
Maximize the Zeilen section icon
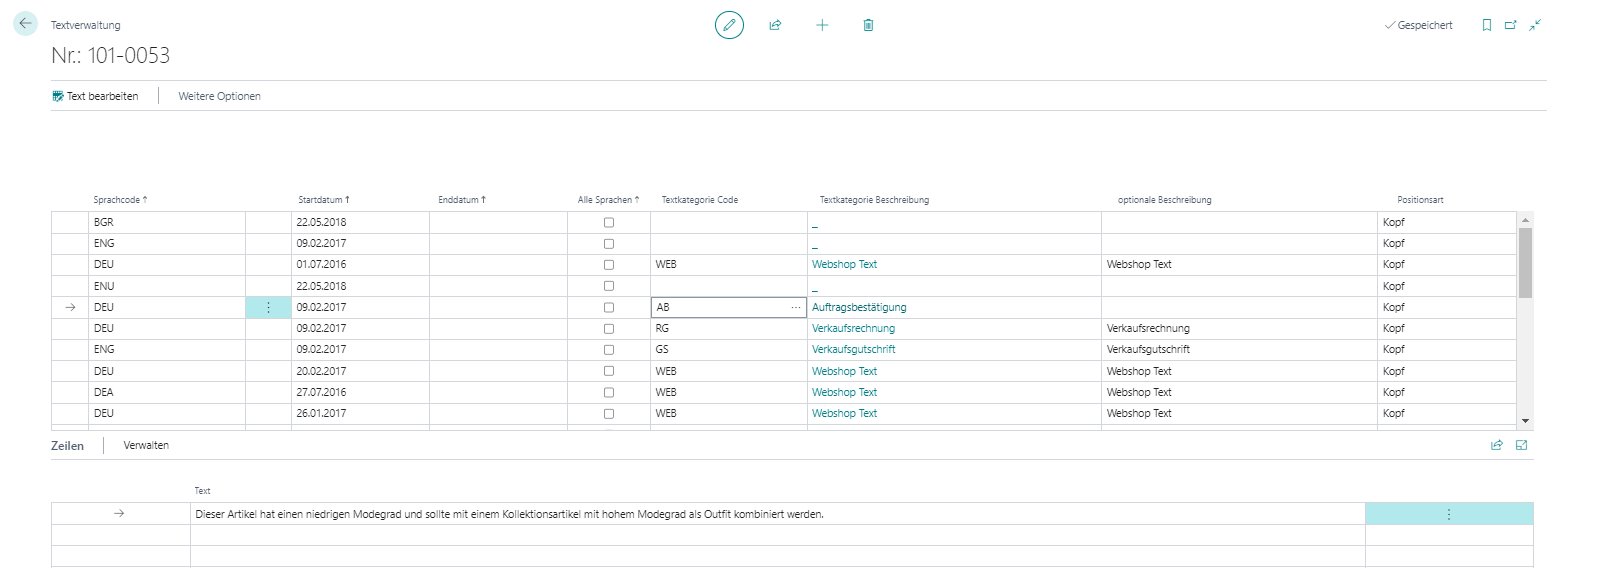point(1522,445)
